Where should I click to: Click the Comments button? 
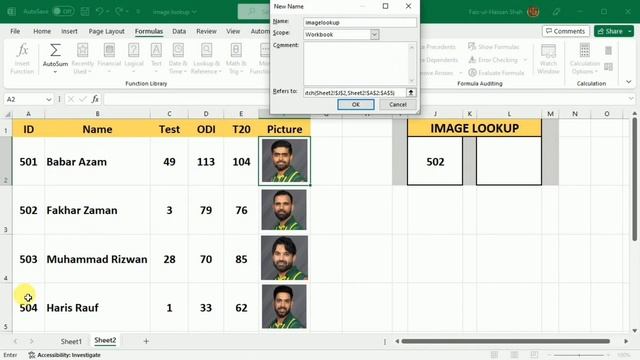(x=565, y=31)
